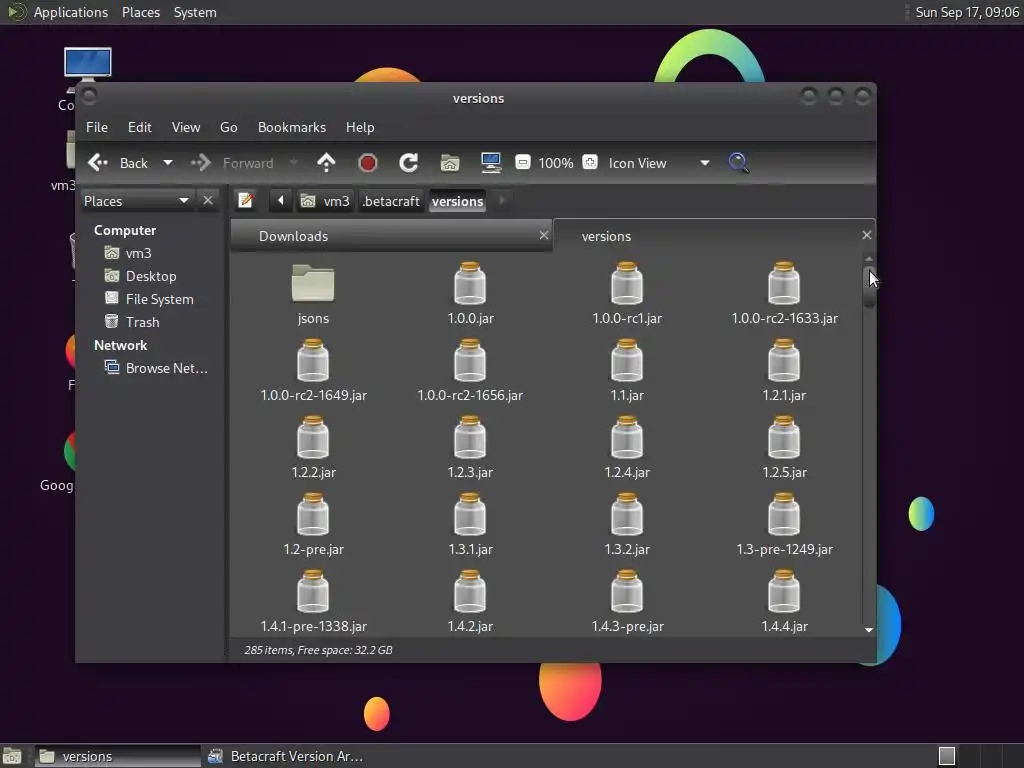Select the .betacraft path button
Viewport: 1024px width, 768px height.
[391, 201]
